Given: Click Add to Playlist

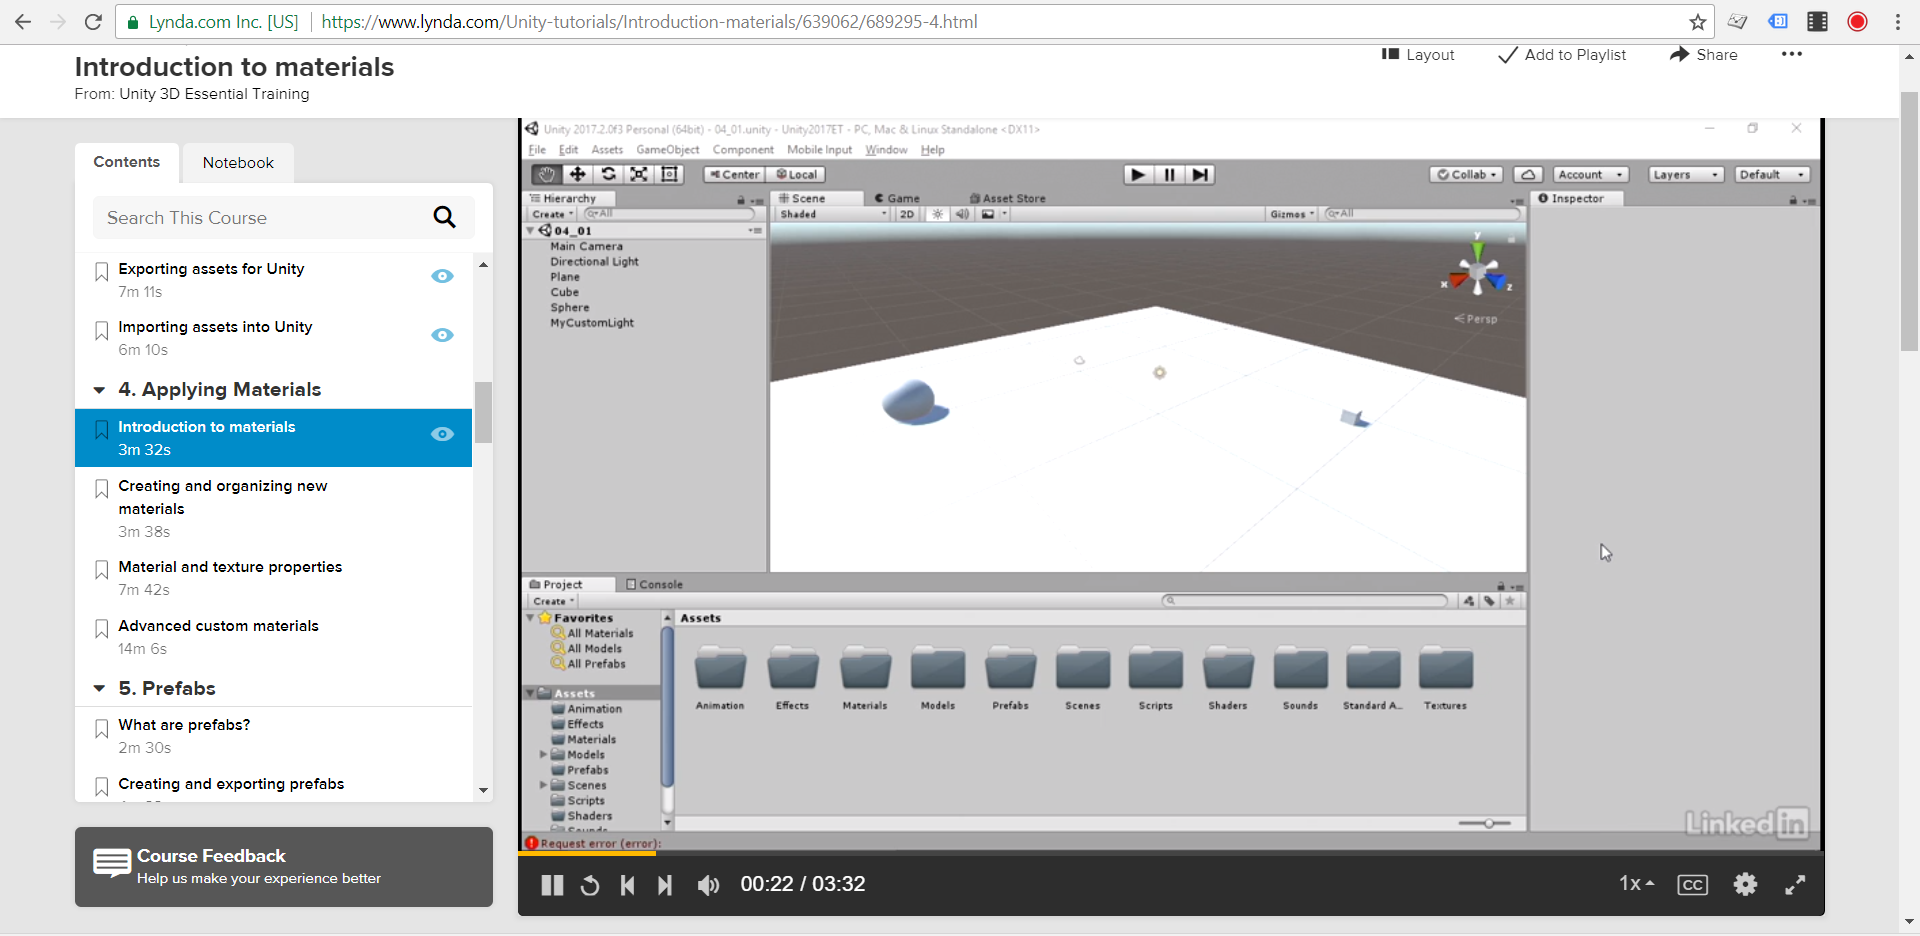Looking at the screenshot, I should [1562, 55].
